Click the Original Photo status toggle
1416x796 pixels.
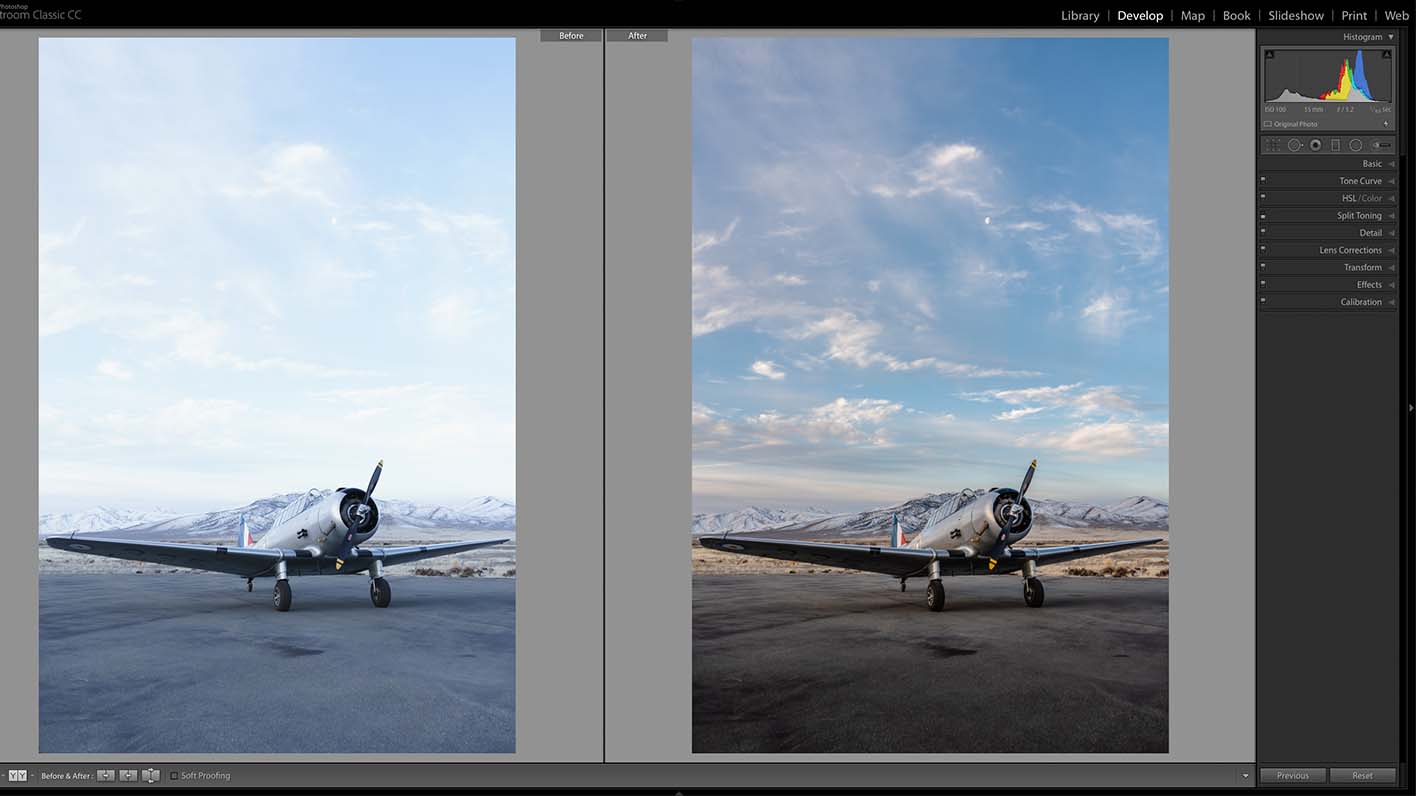click(x=1290, y=123)
